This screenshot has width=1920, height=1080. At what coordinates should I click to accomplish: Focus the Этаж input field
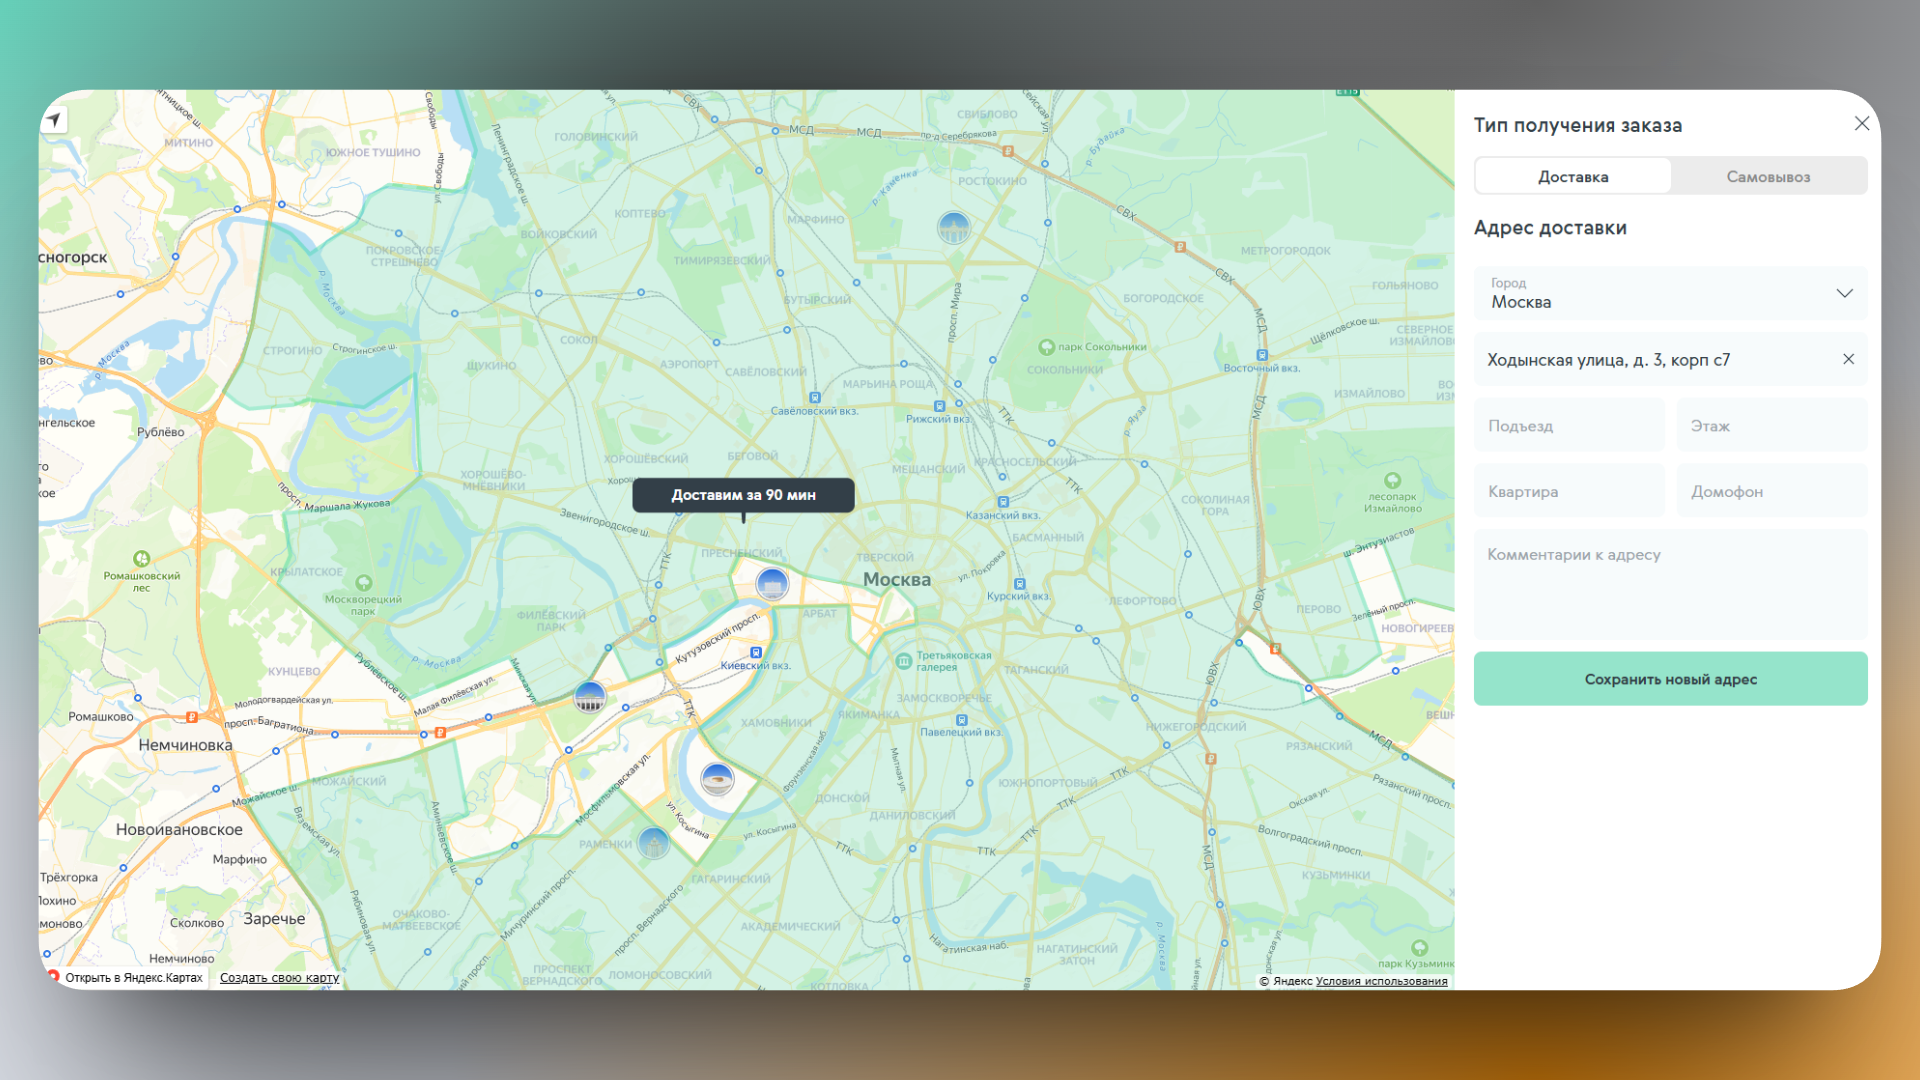tap(1771, 426)
